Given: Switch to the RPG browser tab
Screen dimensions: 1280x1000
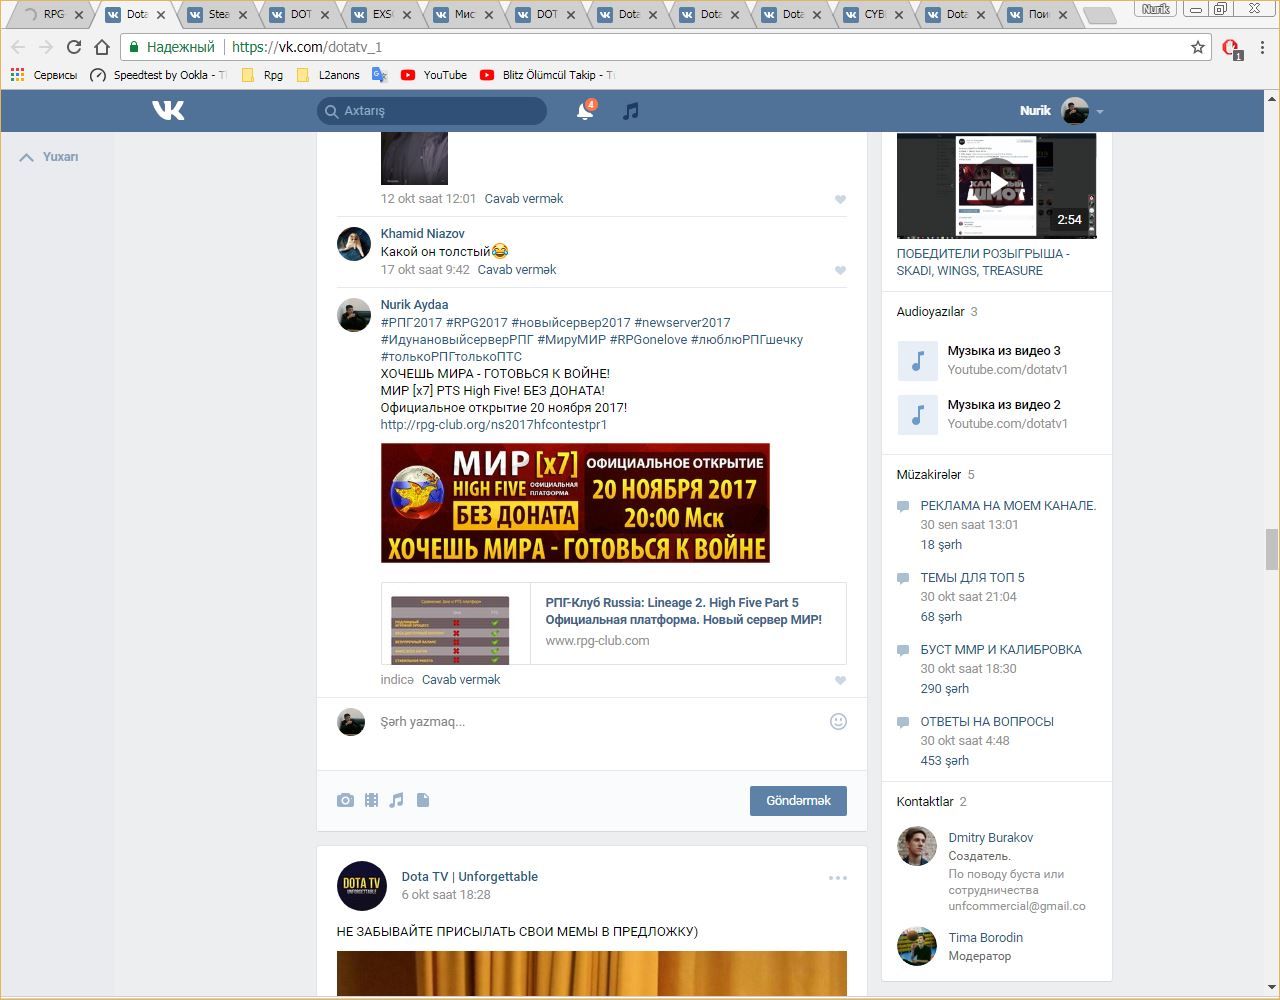Looking at the screenshot, I should (53, 14).
